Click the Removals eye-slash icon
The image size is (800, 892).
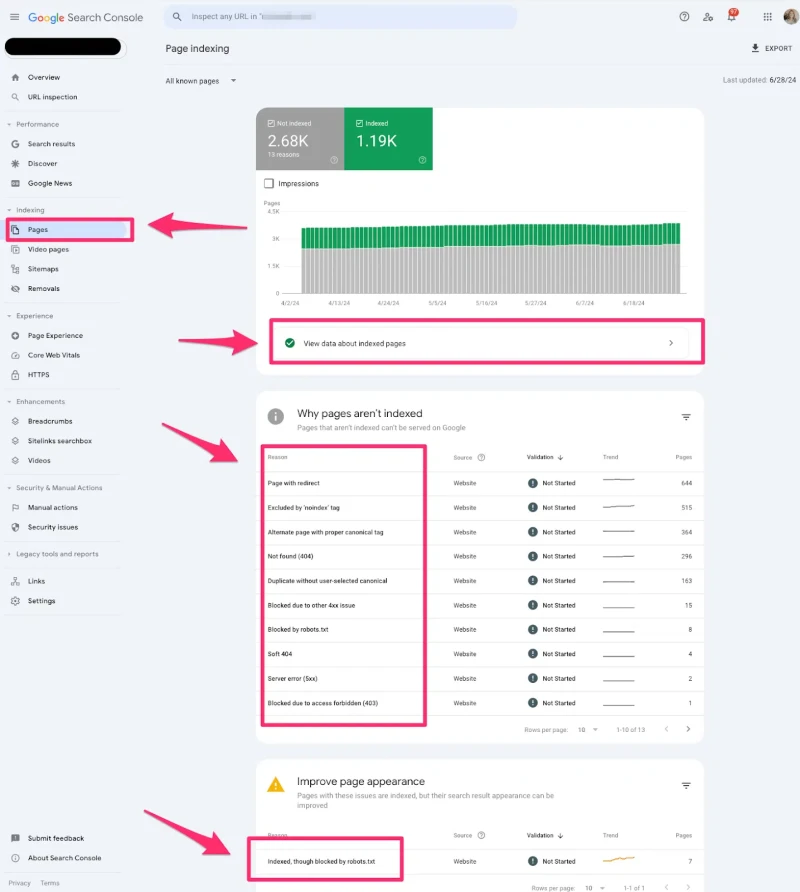coord(15,289)
